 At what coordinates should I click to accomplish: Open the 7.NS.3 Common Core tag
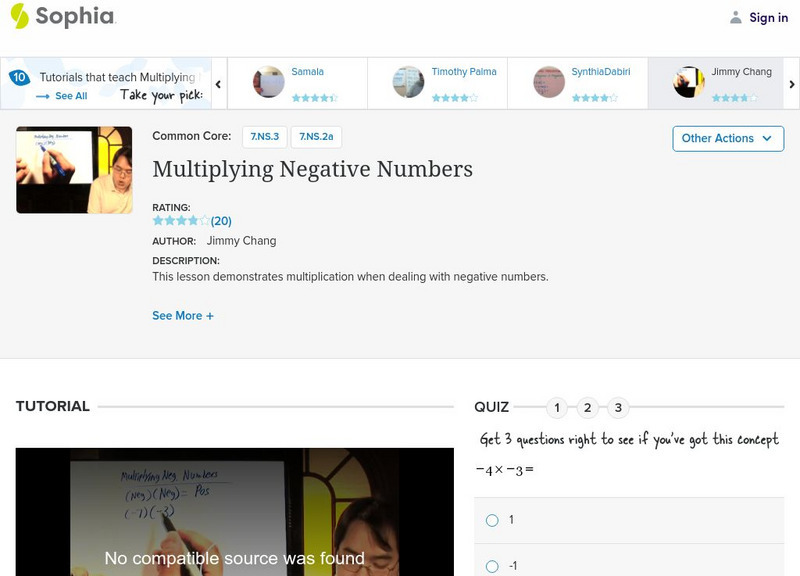tap(265, 137)
